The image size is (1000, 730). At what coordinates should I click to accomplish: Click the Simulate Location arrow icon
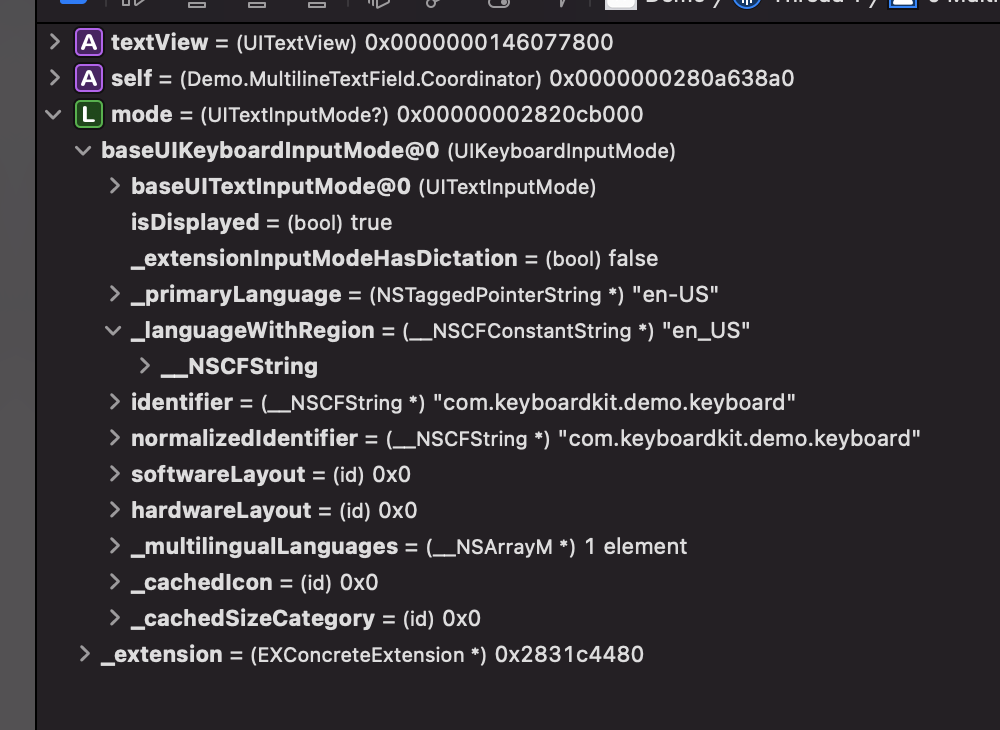coord(562,4)
